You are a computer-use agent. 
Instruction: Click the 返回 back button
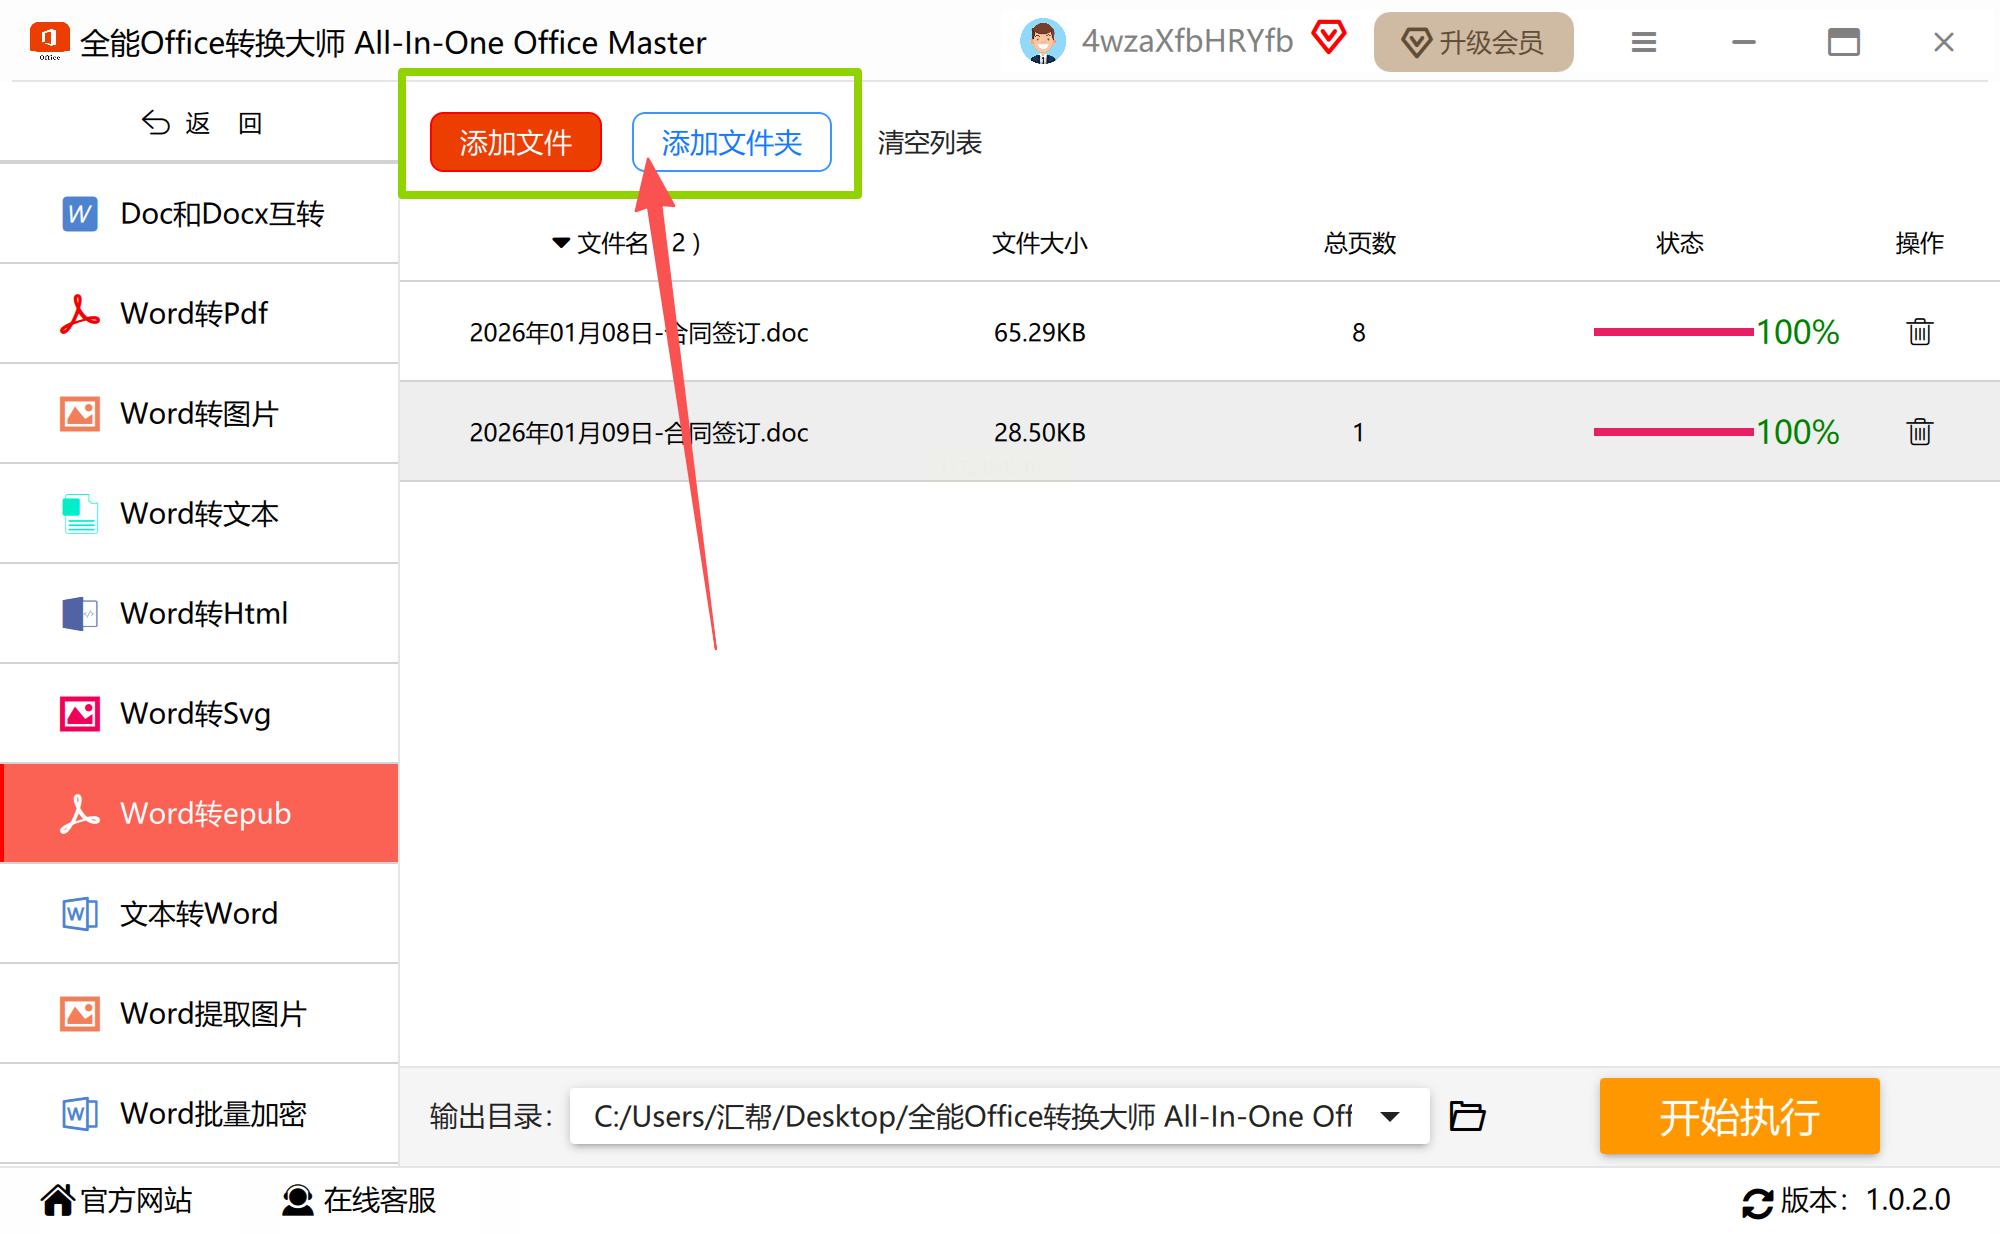[x=200, y=123]
